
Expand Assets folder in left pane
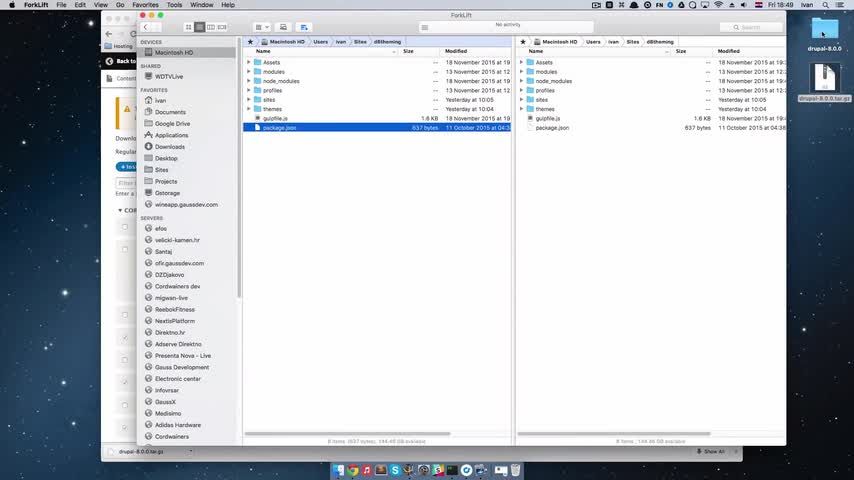pos(249,63)
